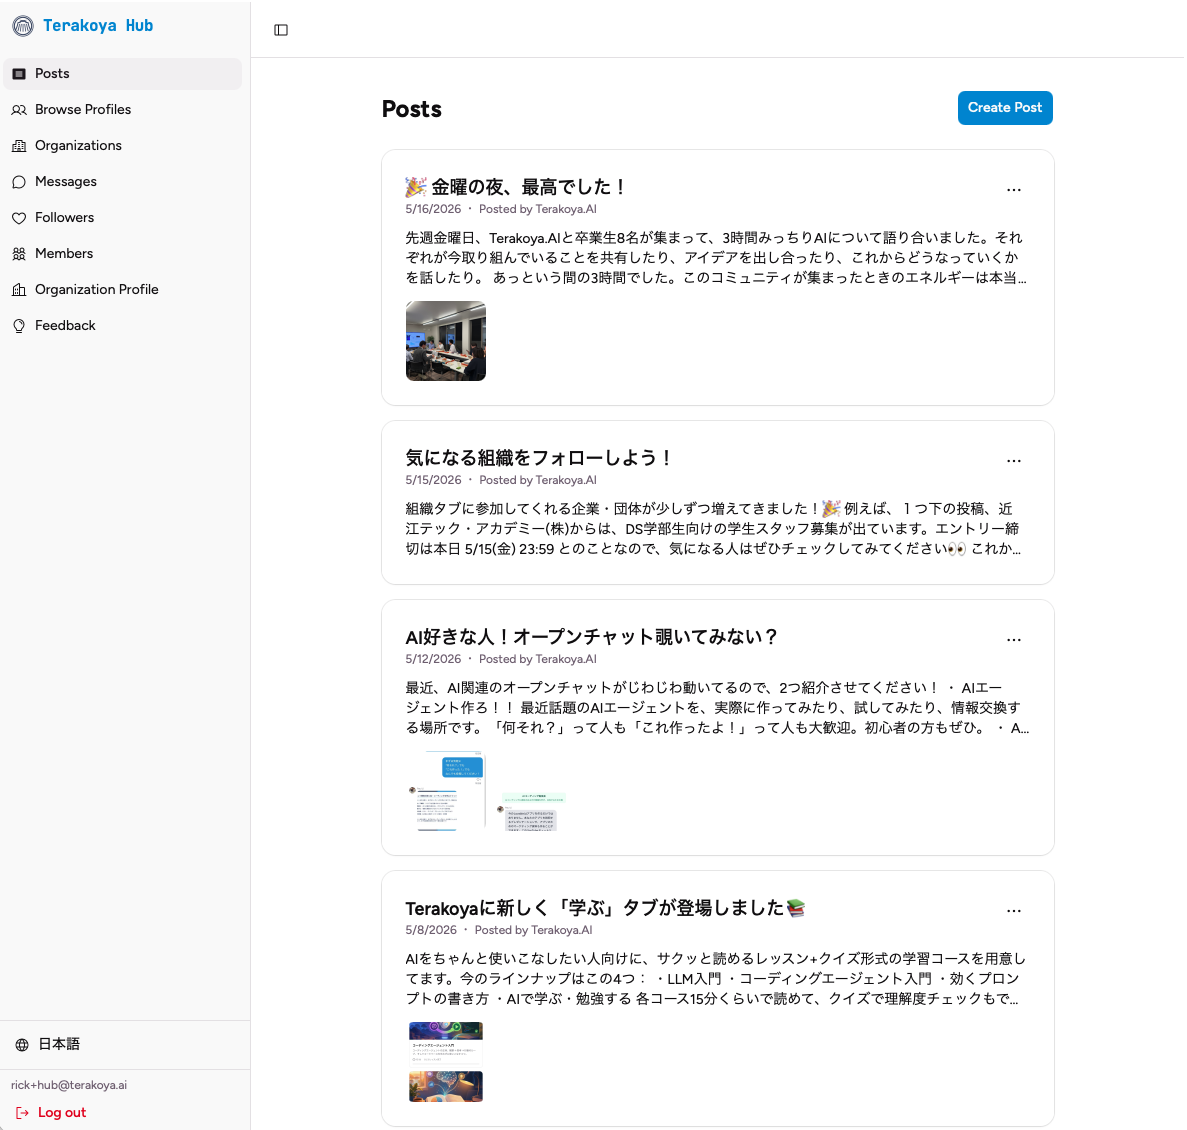Click the Messages chat bubble icon
The height and width of the screenshot is (1130, 1187).
point(20,182)
